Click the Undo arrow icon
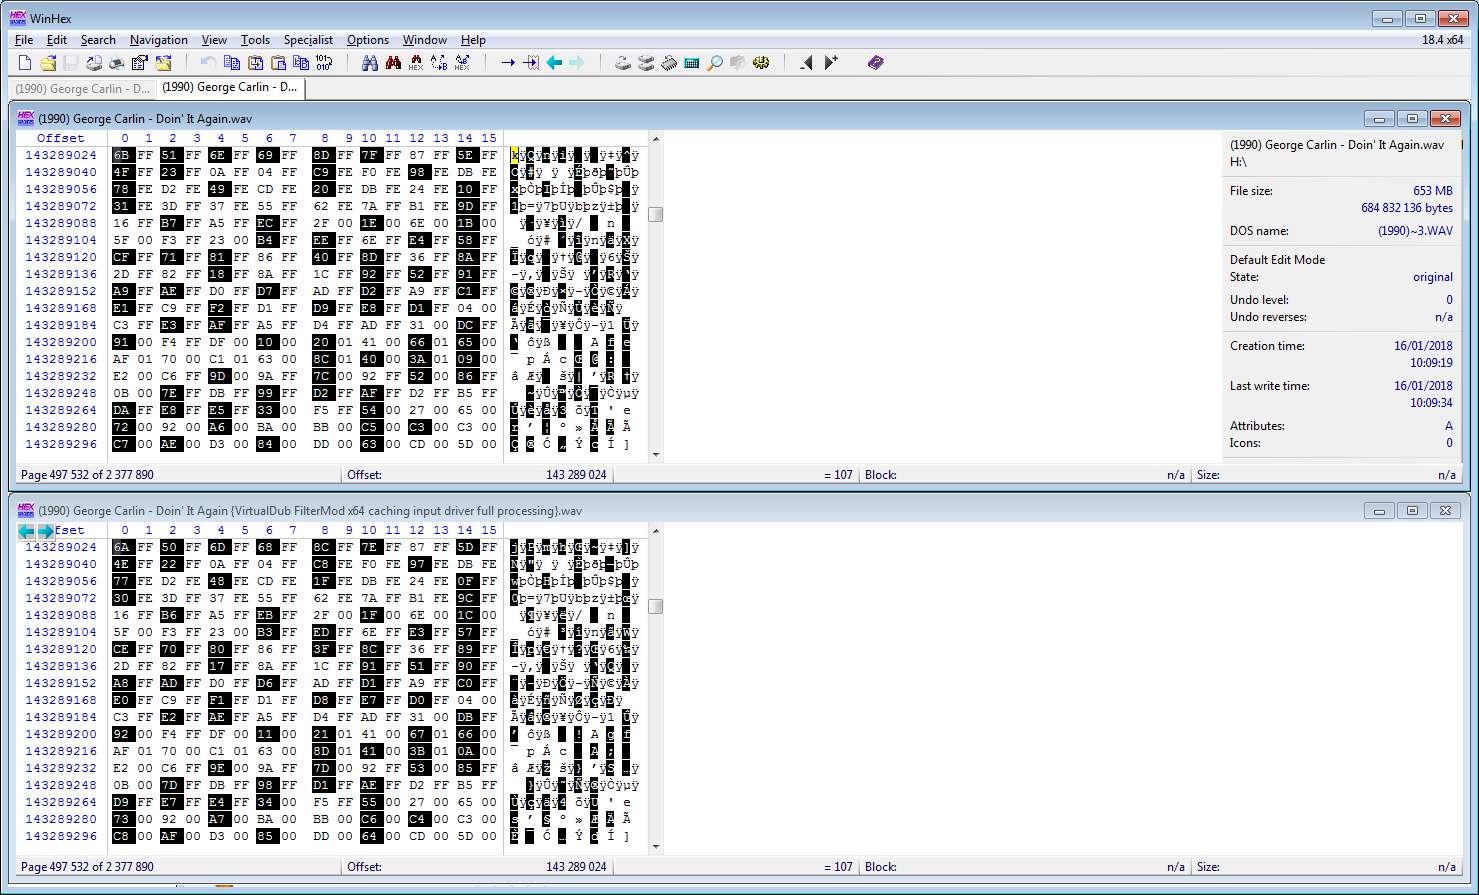The width and height of the screenshot is (1479, 895). click(x=208, y=63)
